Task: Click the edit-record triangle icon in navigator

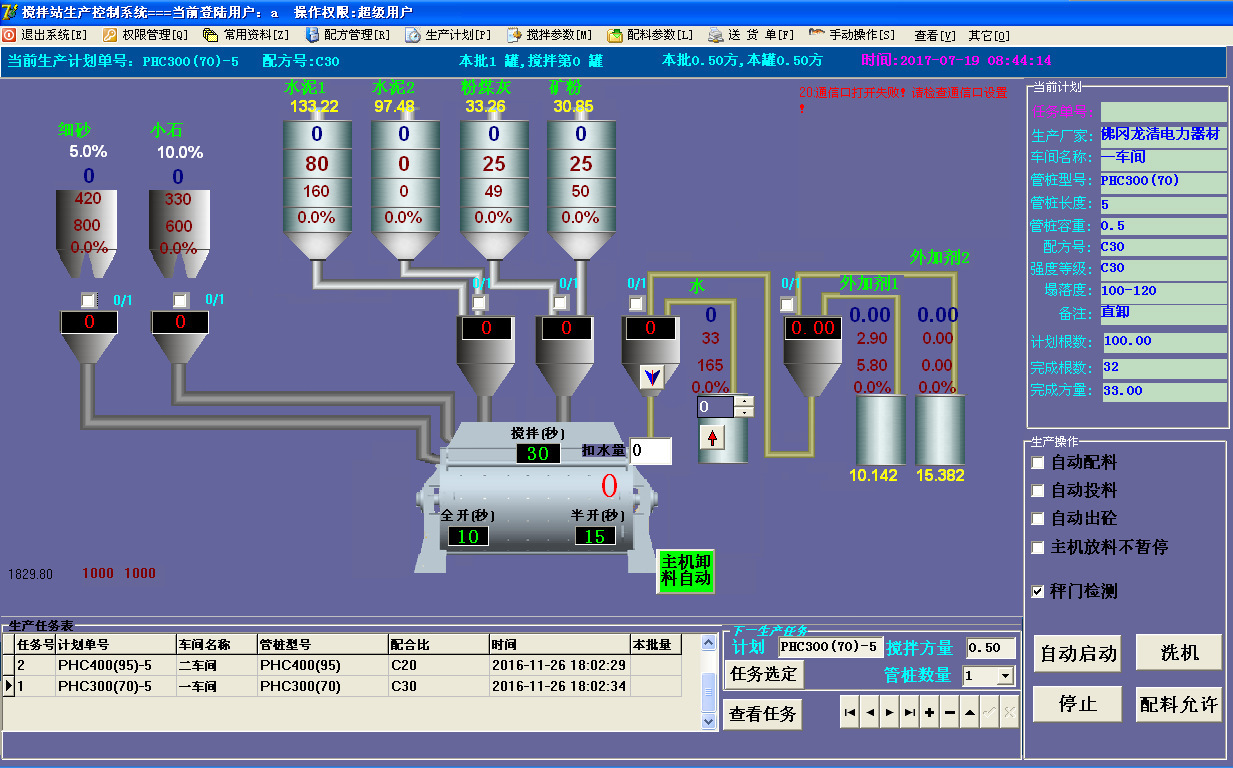Action: [x=970, y=712]
